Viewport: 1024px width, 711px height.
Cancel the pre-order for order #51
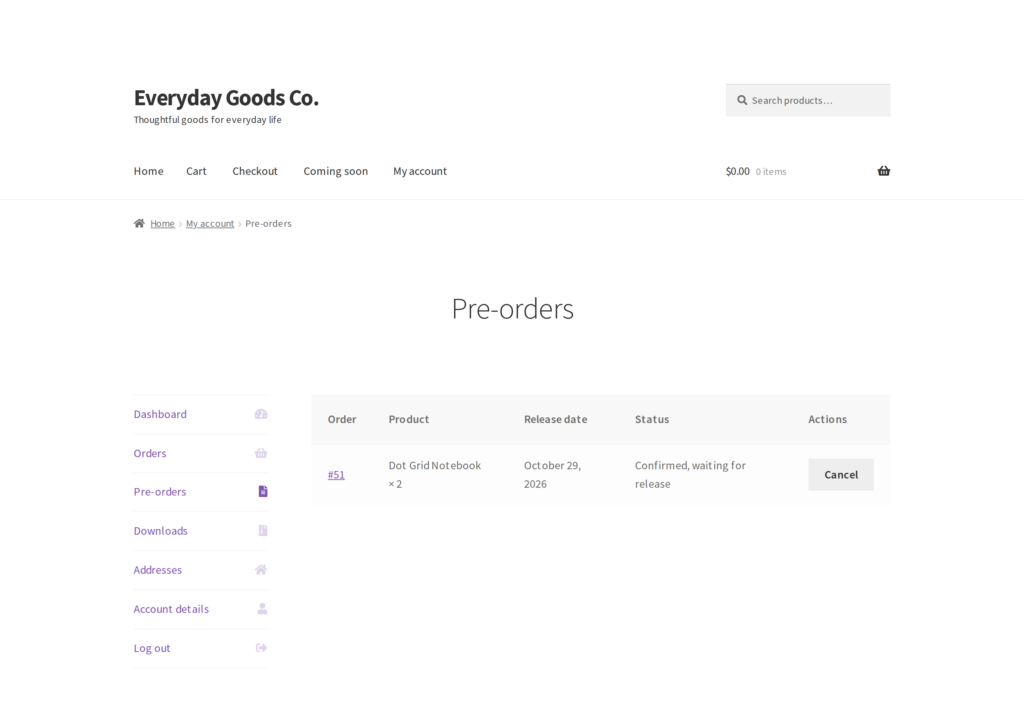click(x=840, y=475)
